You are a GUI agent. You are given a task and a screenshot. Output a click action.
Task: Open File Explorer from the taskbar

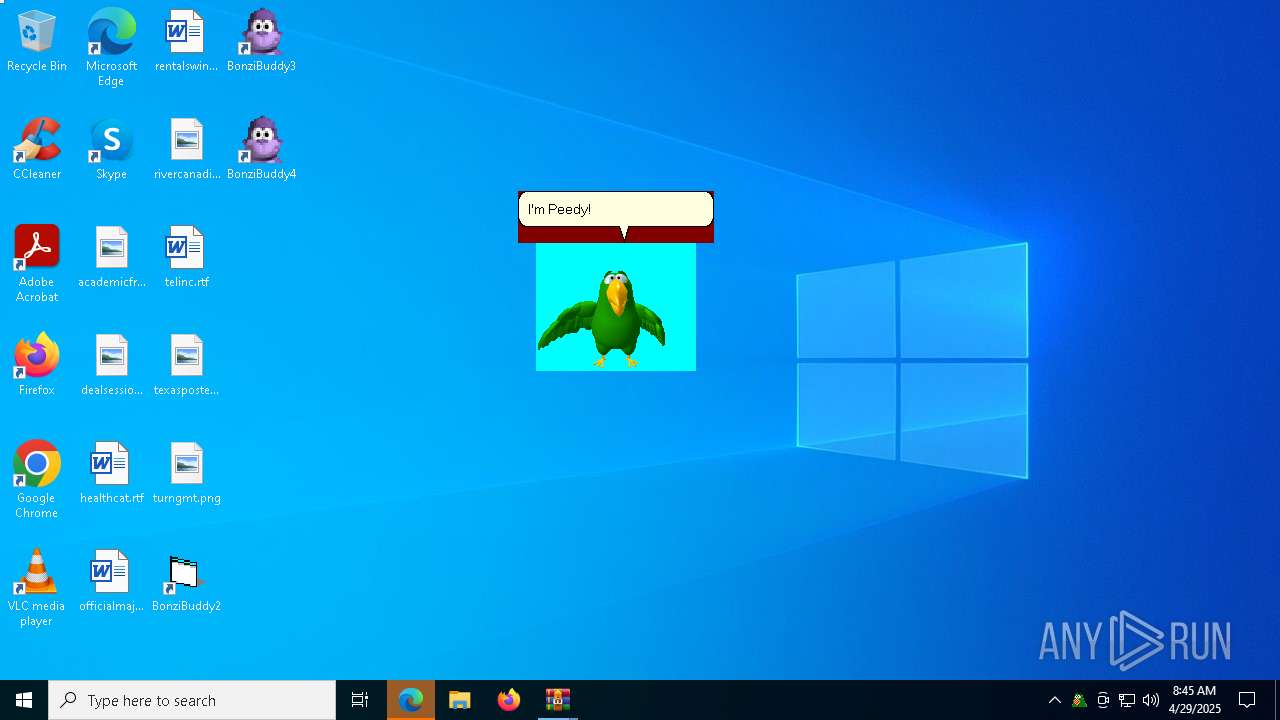coord(460,700)
